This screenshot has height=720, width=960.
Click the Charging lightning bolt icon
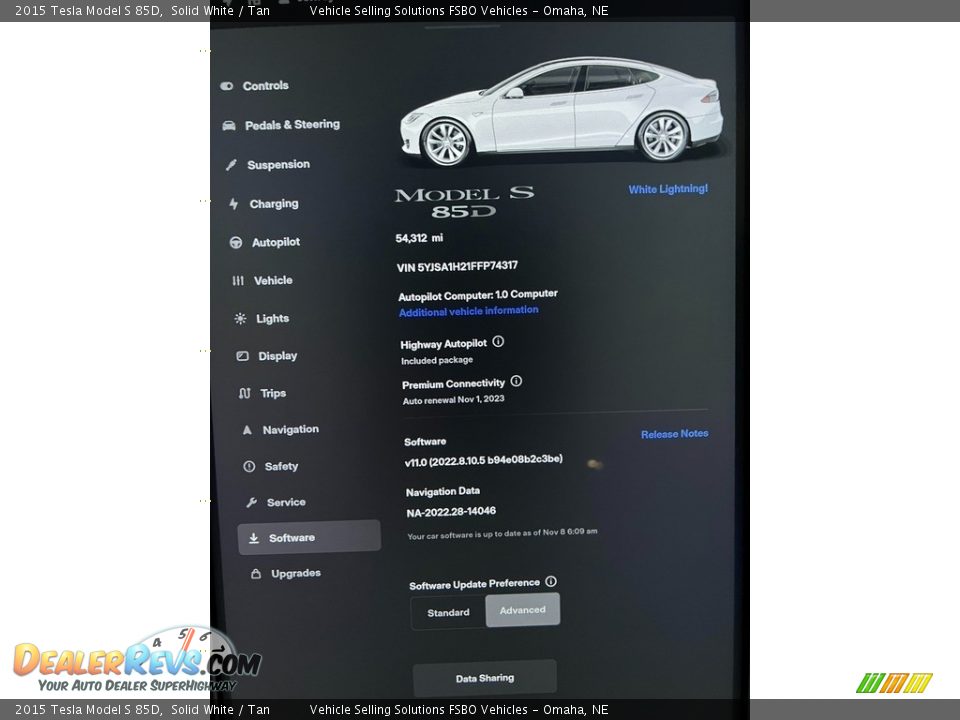pyautogui.click(x=233, y=204)
